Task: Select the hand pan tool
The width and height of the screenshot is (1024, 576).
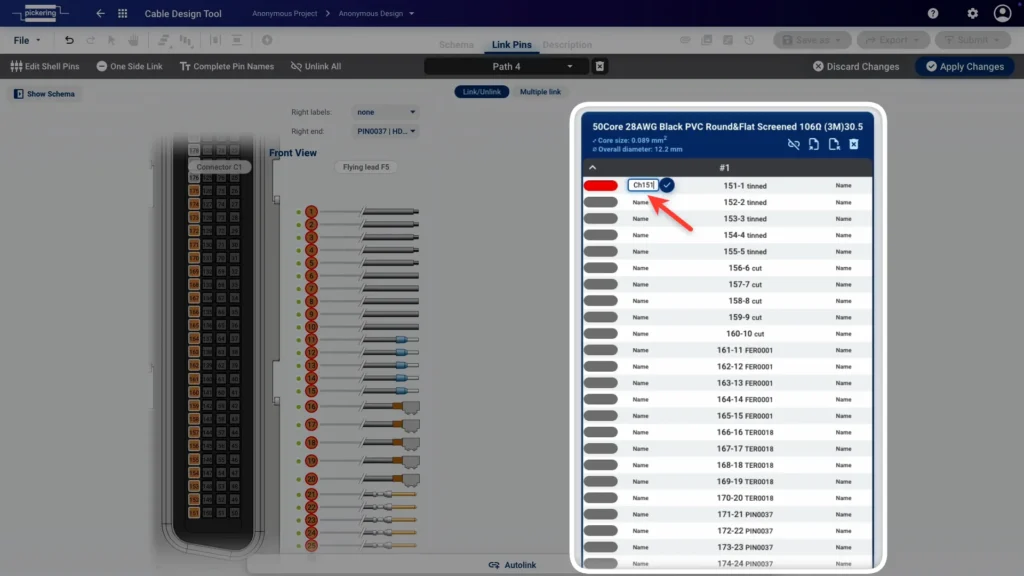Action: (x=133, y=40)
